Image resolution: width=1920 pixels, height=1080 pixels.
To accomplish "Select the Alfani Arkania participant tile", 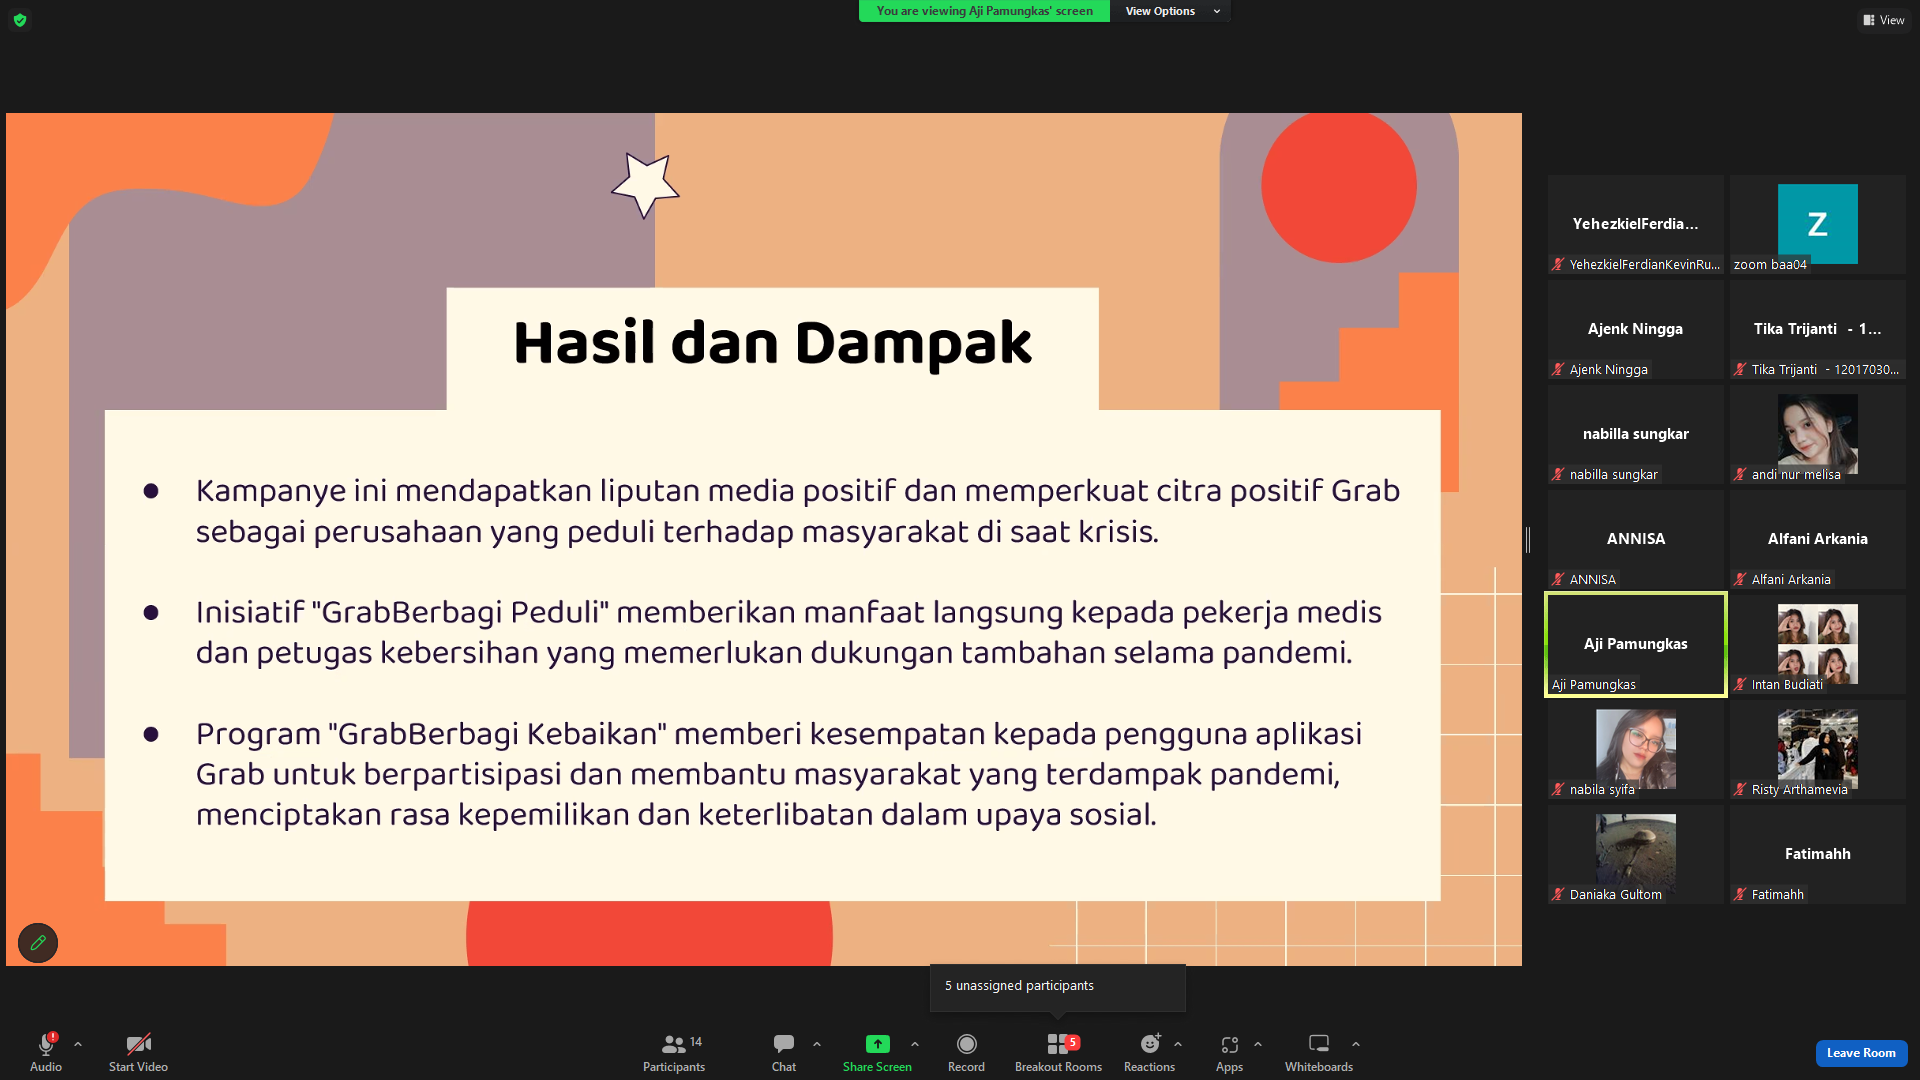I will 1818,539.
